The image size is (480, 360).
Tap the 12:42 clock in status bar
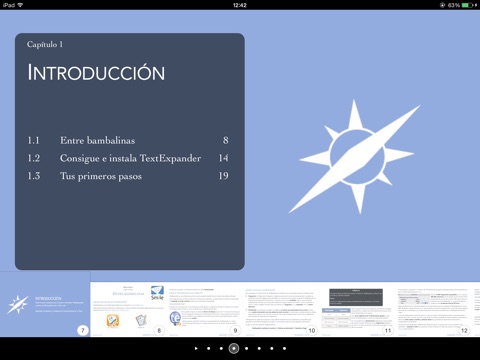[x=240, y=5]
